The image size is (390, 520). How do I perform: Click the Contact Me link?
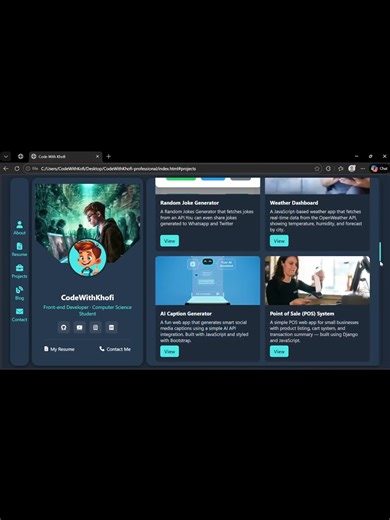tap(115, 349)
